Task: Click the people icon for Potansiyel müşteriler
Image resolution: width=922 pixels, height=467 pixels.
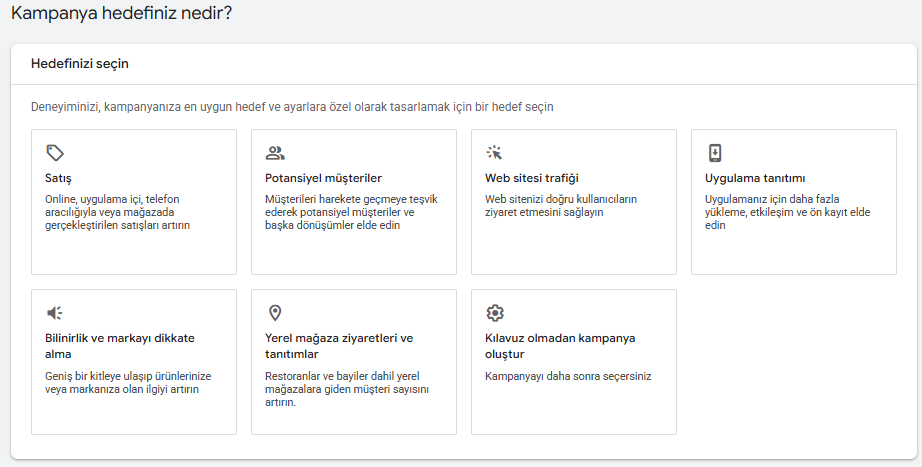Action: pyautogui.click(x=275, y=153)
